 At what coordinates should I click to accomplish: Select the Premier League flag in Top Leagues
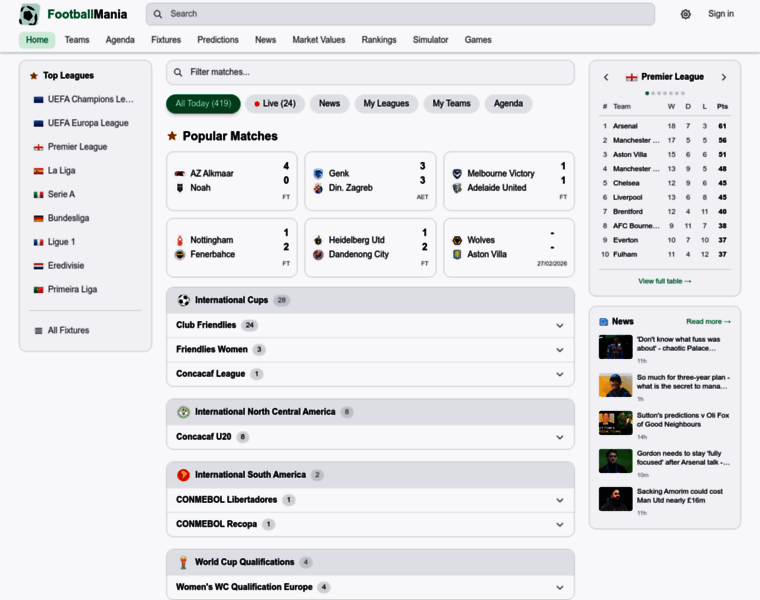(x=38, y=147)
